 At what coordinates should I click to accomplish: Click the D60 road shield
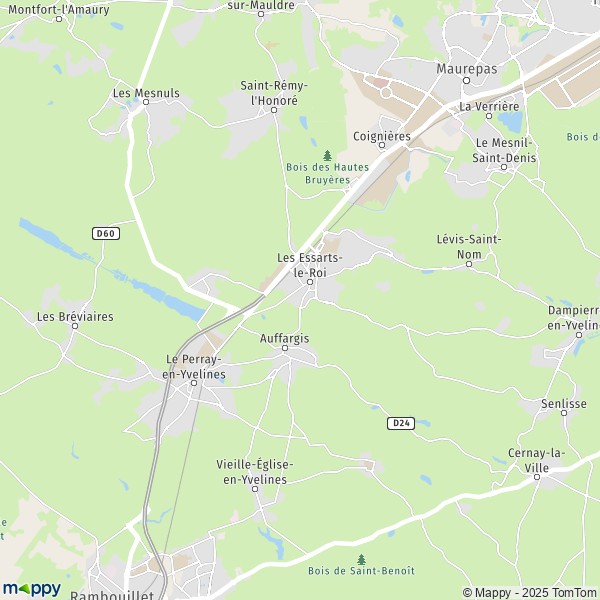pos(106,233)
